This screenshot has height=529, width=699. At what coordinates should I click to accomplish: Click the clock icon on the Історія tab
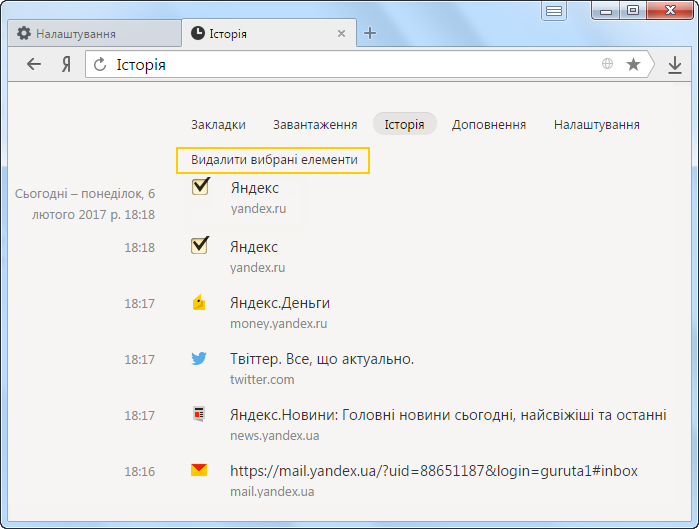197,33
